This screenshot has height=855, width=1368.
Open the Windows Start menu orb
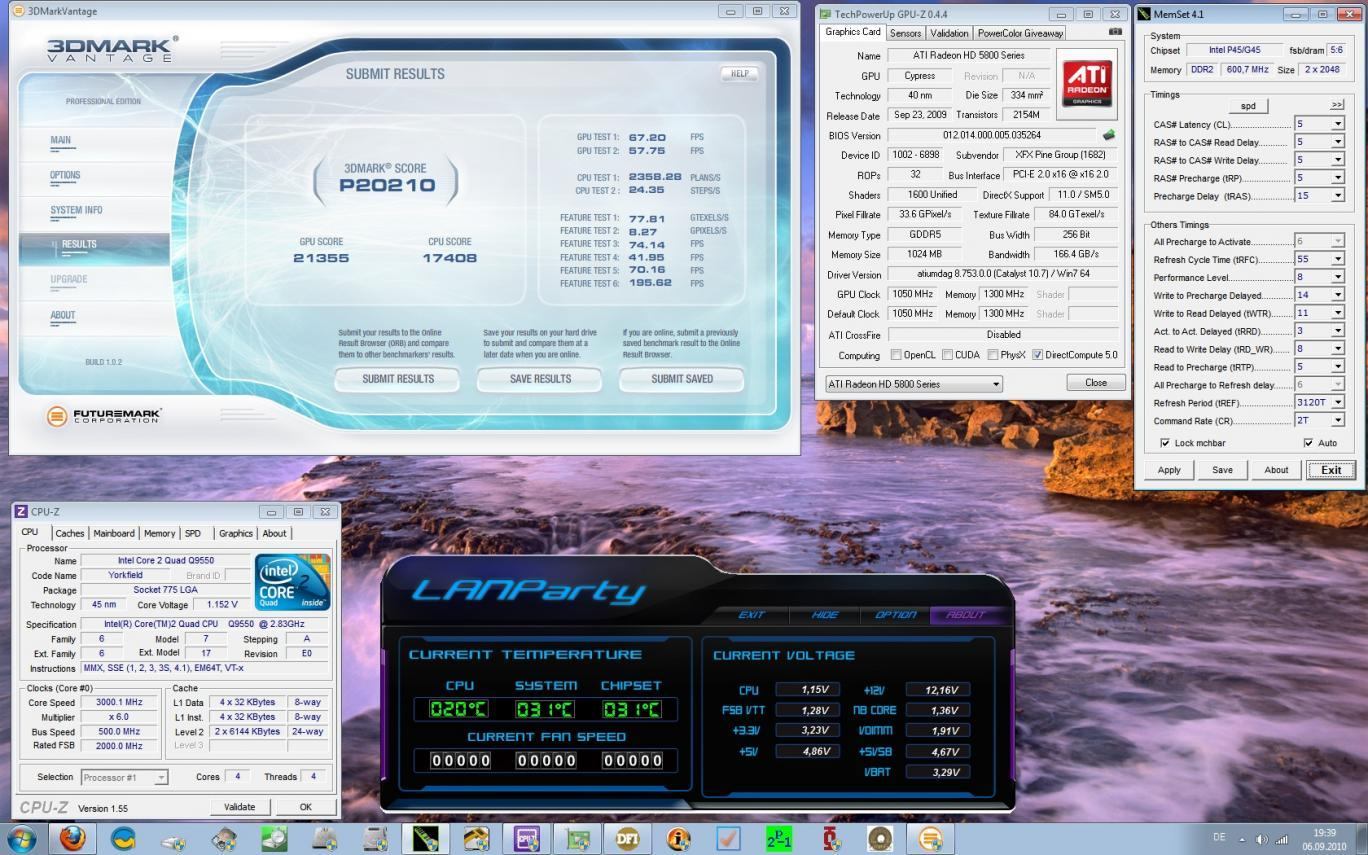coord(22,838)
